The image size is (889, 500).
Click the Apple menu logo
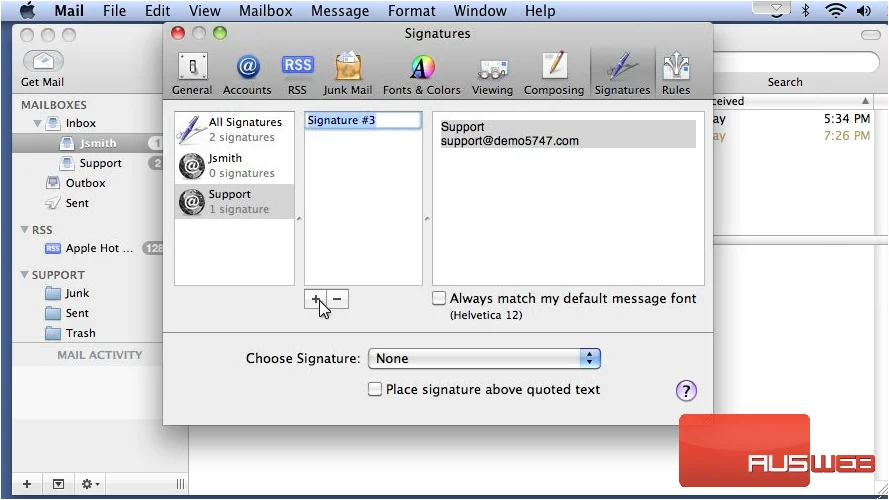pyautogui.click(x=27, y=10)
